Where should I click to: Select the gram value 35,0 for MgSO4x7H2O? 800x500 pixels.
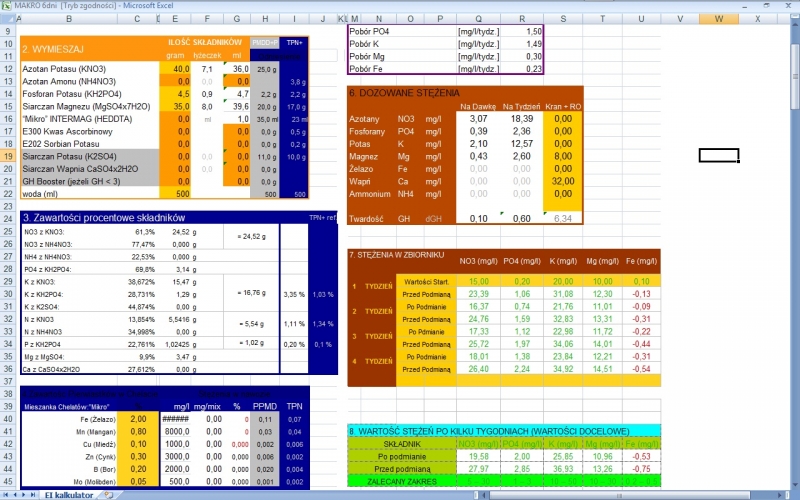coord(175,107)
